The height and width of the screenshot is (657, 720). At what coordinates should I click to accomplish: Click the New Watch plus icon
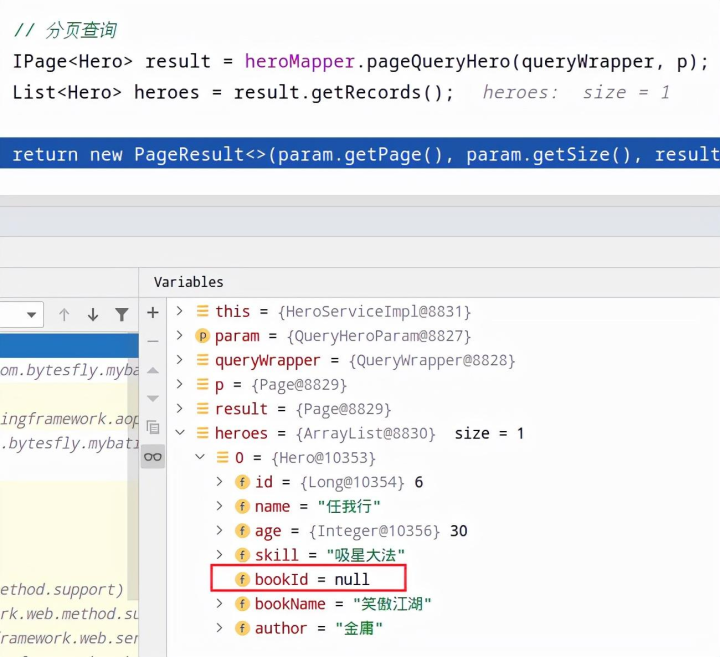click(x=153, y=313)
